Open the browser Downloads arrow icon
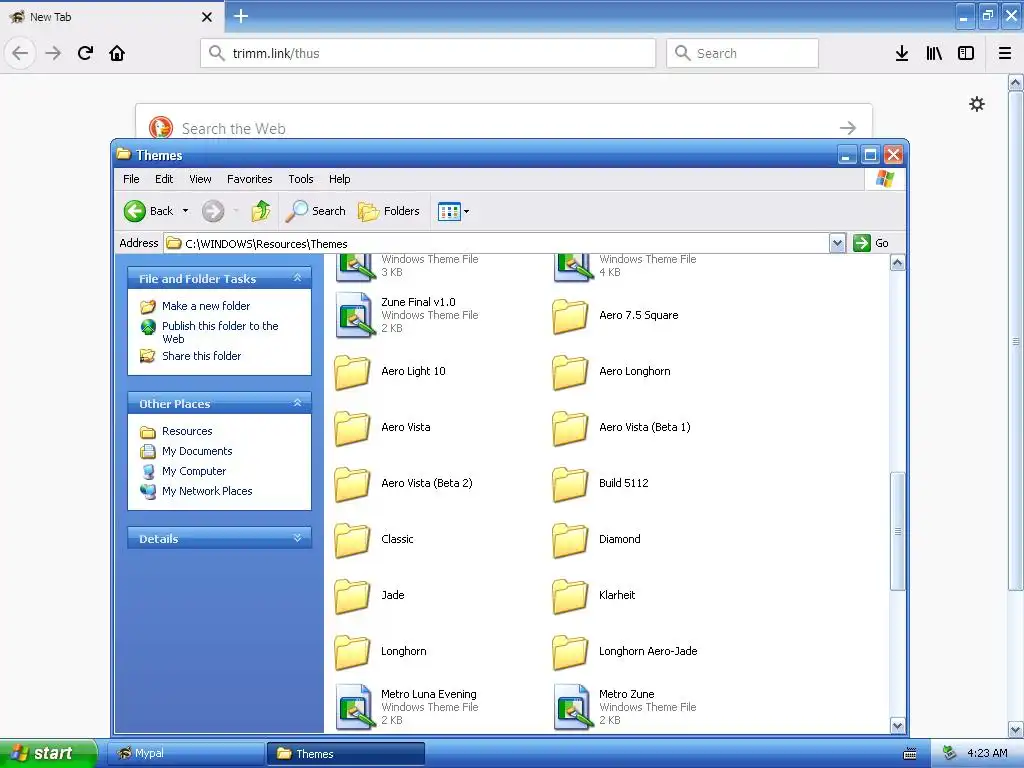The width and height of the screenshot is (1024, 768). click(902, 53)
